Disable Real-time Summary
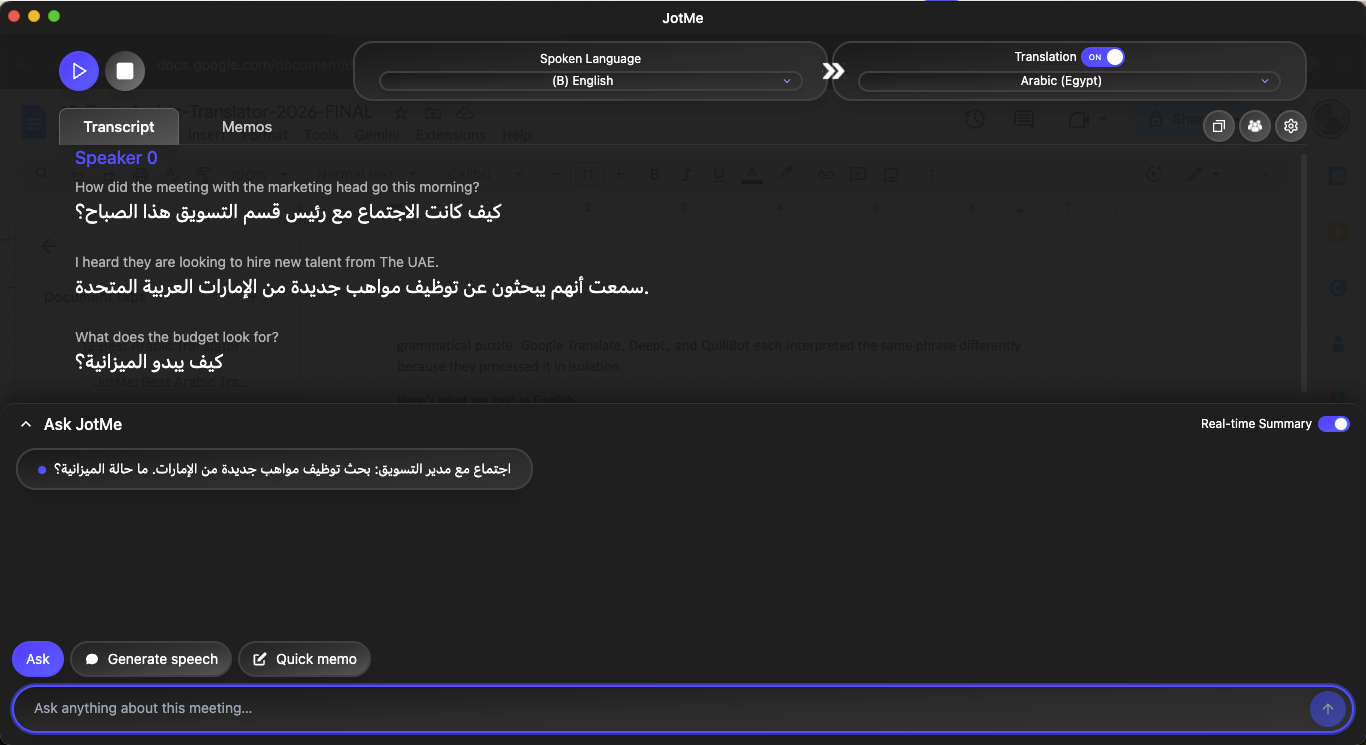 pyautogui.click(x=1334, y=424)
